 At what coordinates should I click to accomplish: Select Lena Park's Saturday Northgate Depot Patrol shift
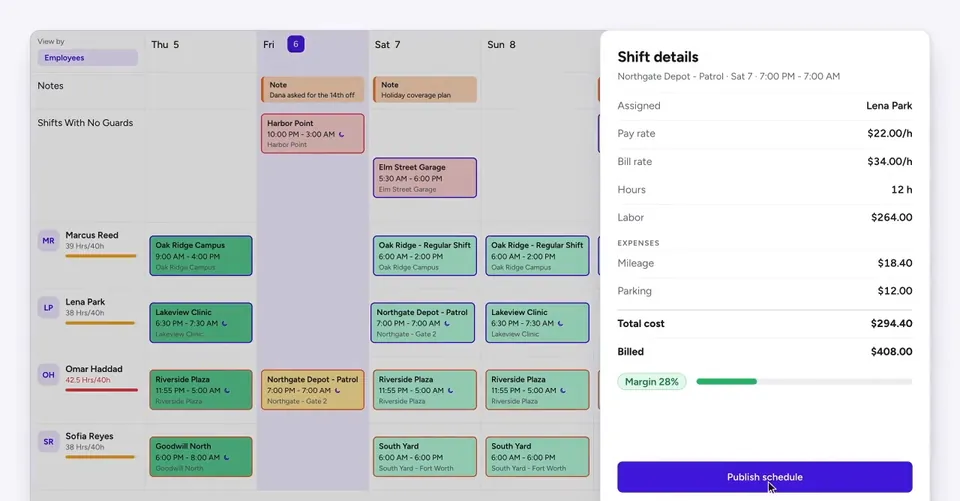(x=422, y=322)
